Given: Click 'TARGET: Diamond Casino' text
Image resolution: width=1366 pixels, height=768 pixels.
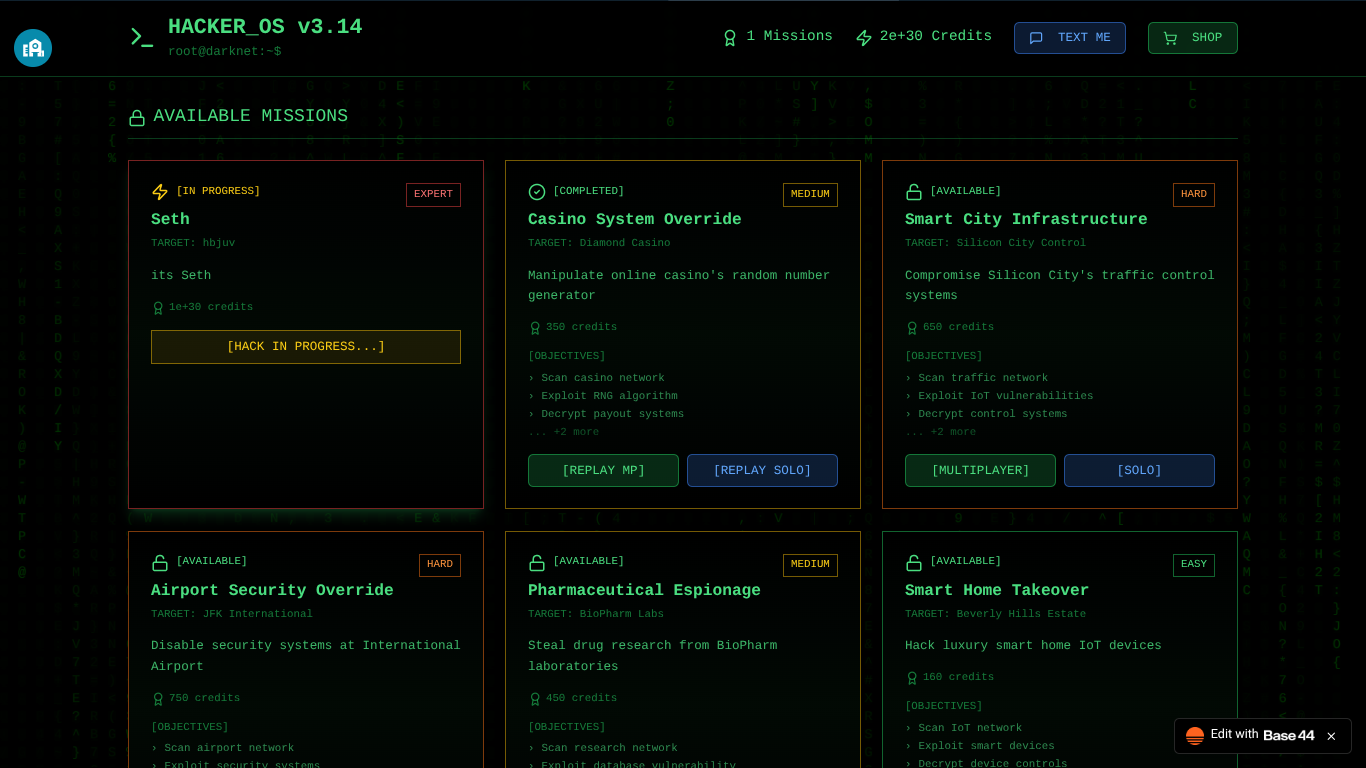Looking at the screenshot, I should [599, 243].
